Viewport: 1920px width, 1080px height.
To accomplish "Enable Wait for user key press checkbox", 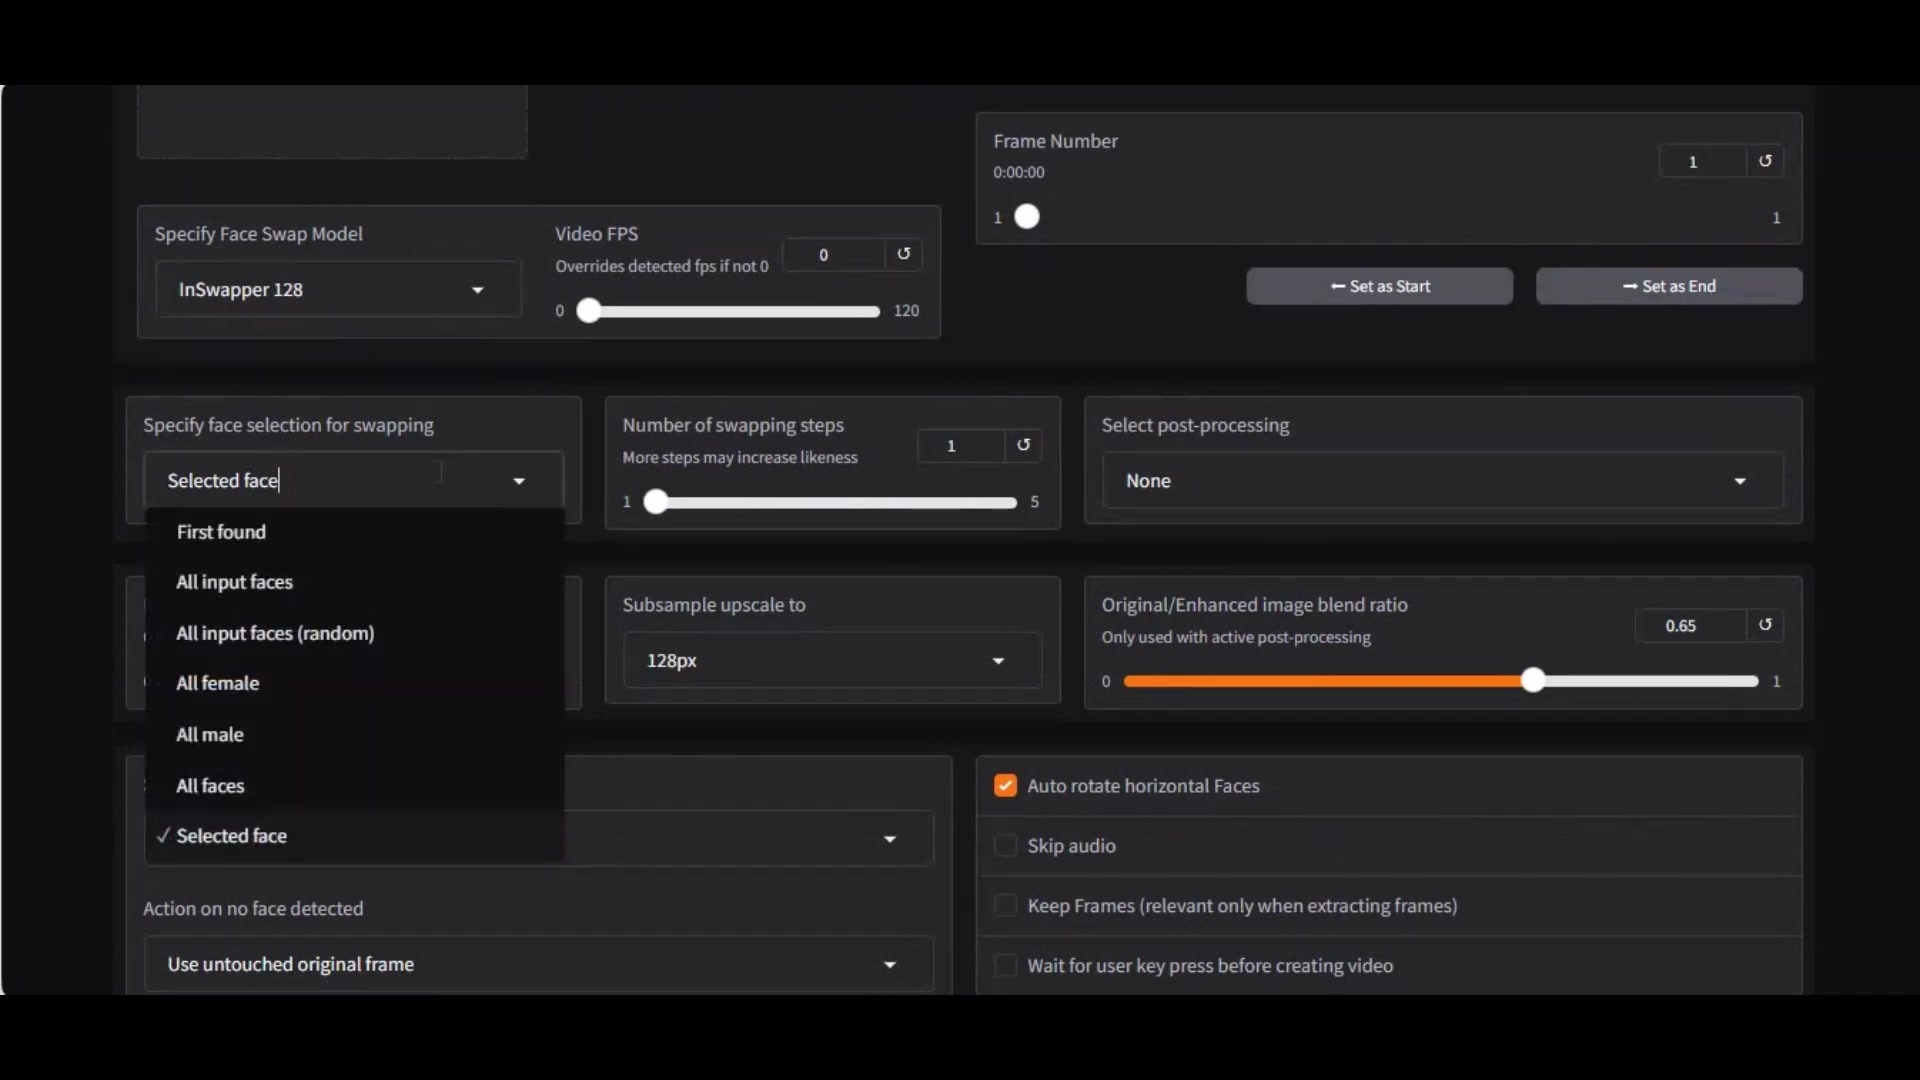I will click(1005, 966).
